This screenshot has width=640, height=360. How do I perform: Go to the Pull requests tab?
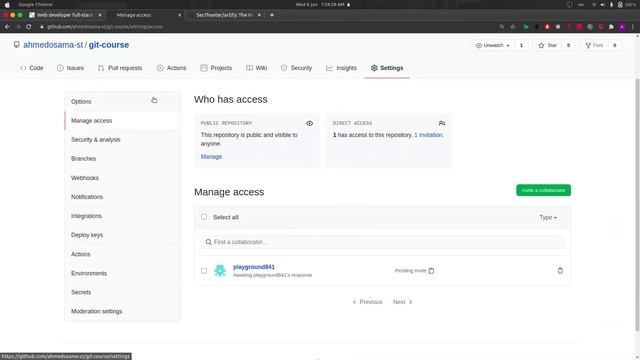tap(120, 68)
